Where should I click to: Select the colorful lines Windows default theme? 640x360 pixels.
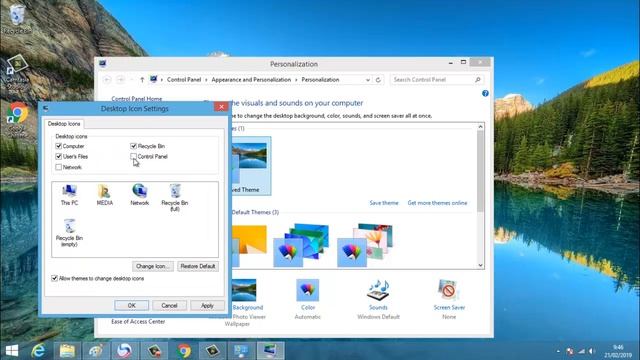click(x=301, y=244)
